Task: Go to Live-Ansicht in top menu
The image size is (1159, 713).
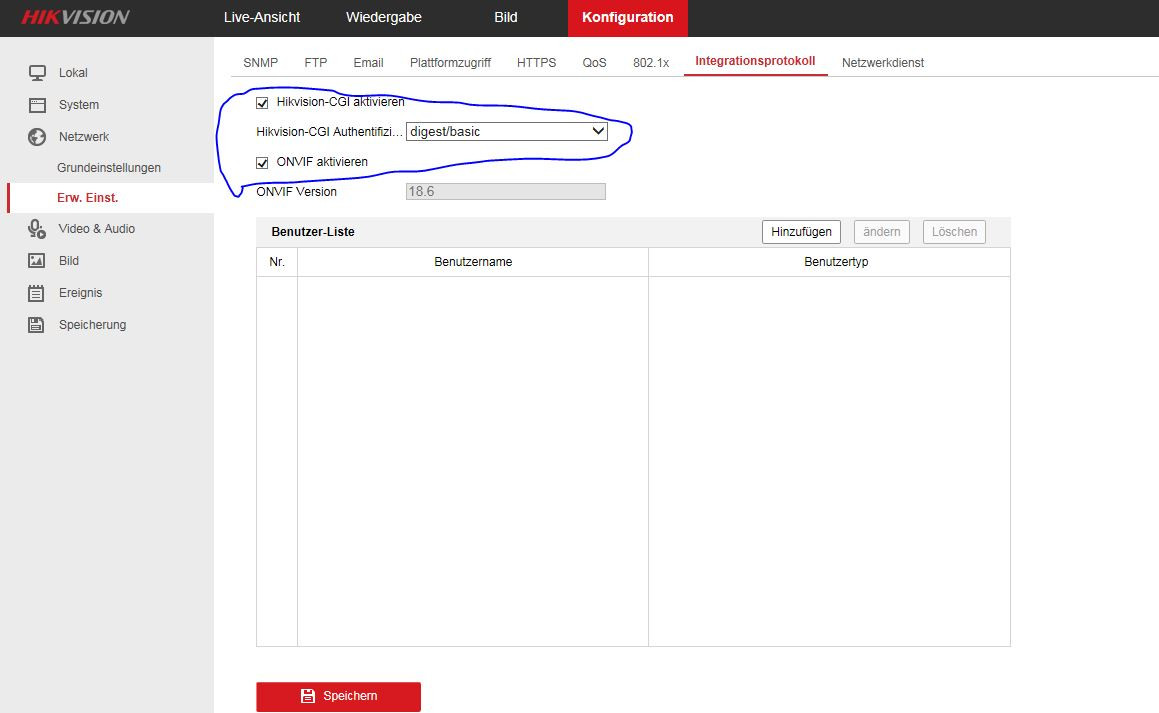Action: pyautogui.click(x=262, y=17)
